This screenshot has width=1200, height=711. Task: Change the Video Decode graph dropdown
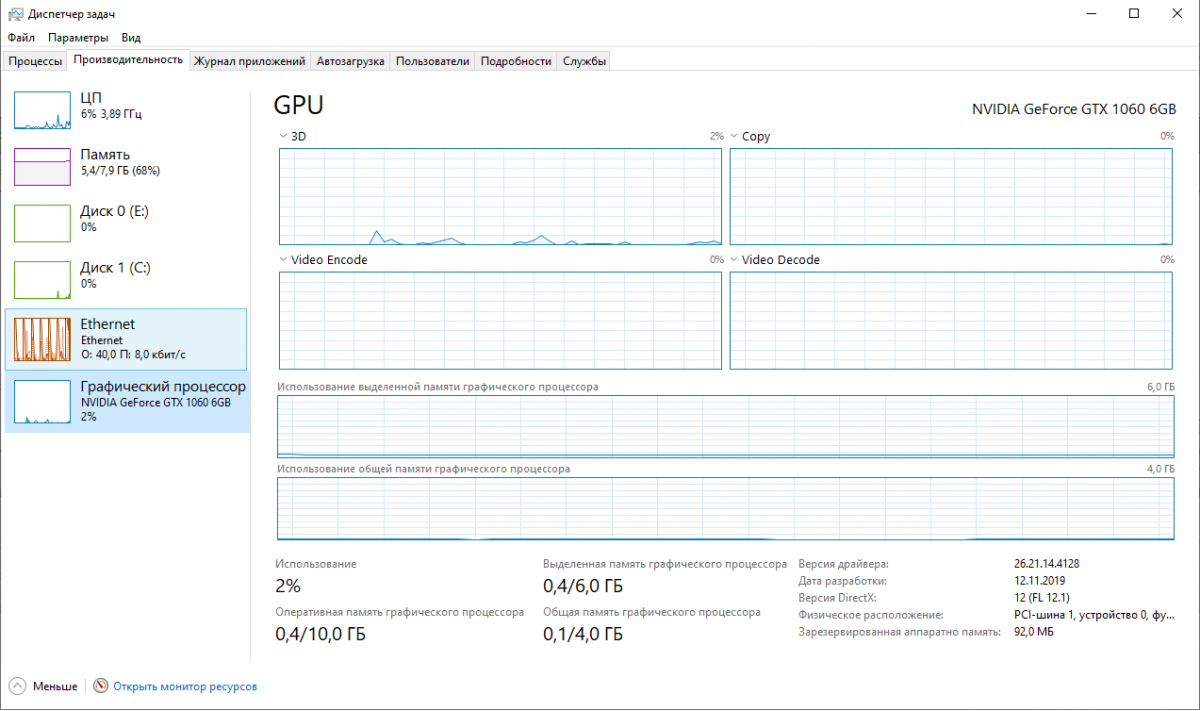click(x=734, y=260)
